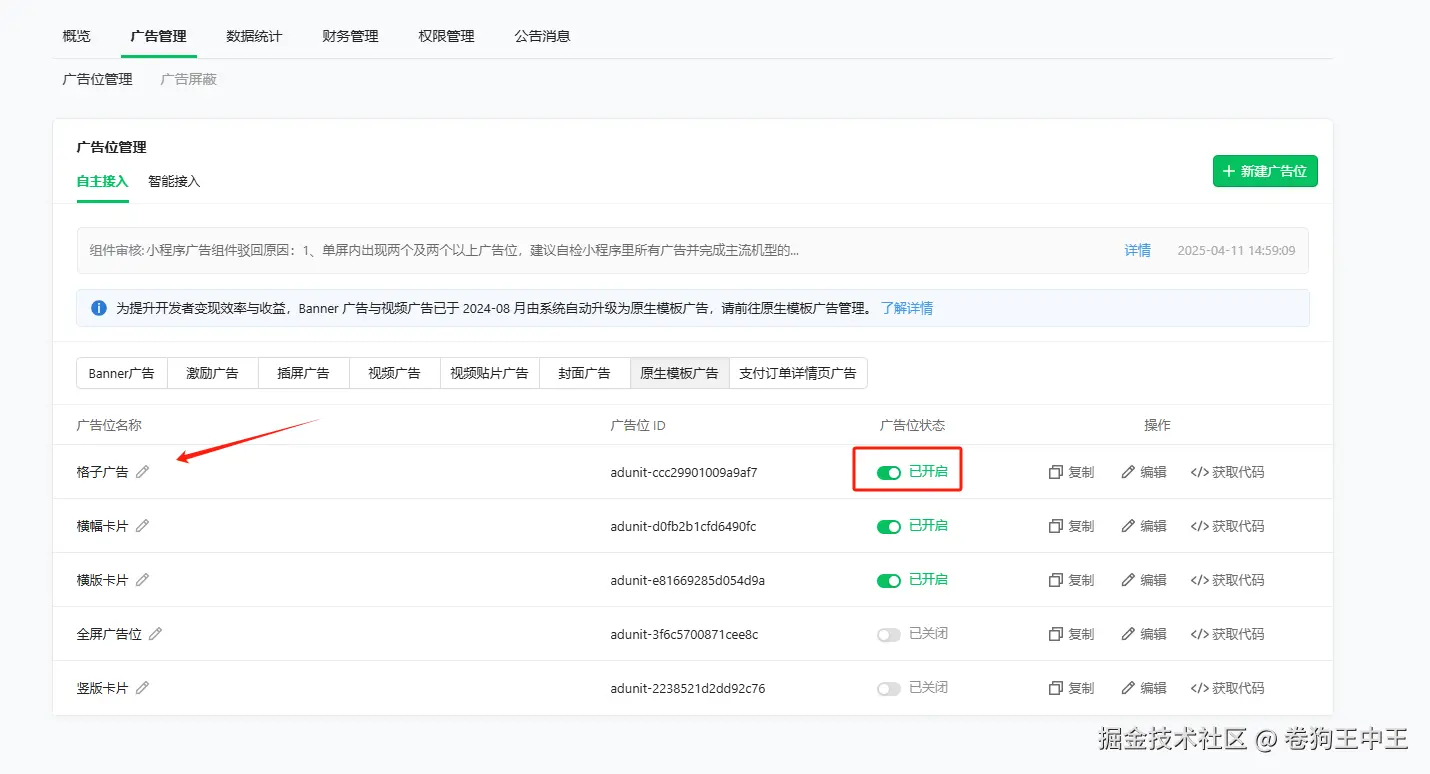The height and width of the screenshot is (774, 1430).
Task: Filter by 激励广告 type
Action: [212, 373]
